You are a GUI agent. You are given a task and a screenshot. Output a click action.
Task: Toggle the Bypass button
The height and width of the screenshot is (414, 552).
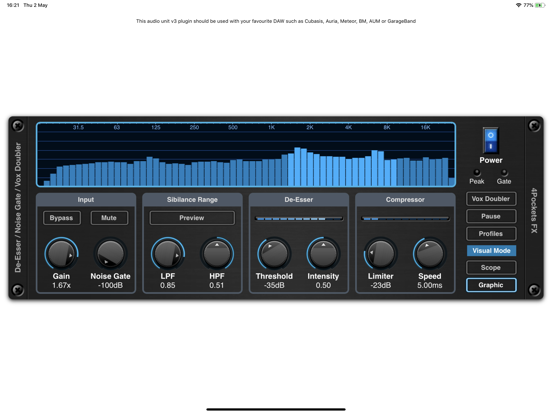[x=62, y=218]
